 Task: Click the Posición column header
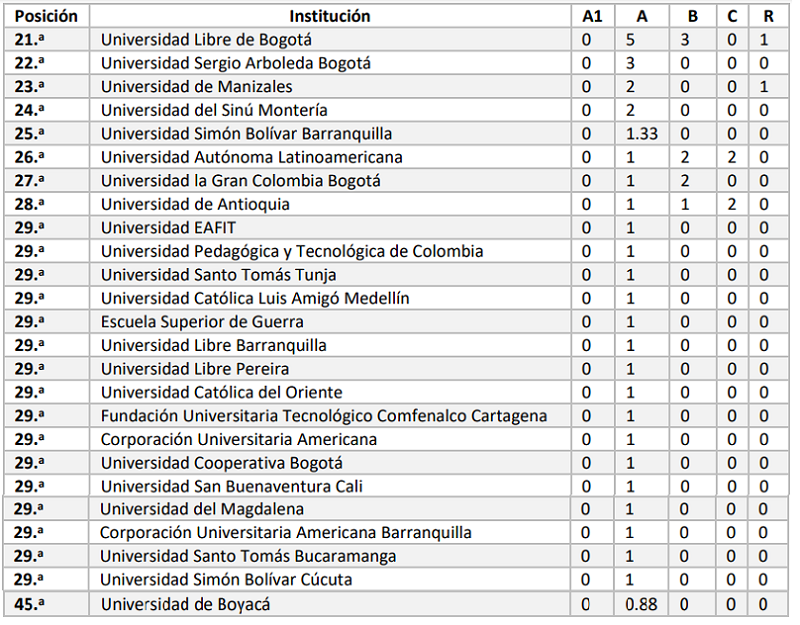point(47,16)
